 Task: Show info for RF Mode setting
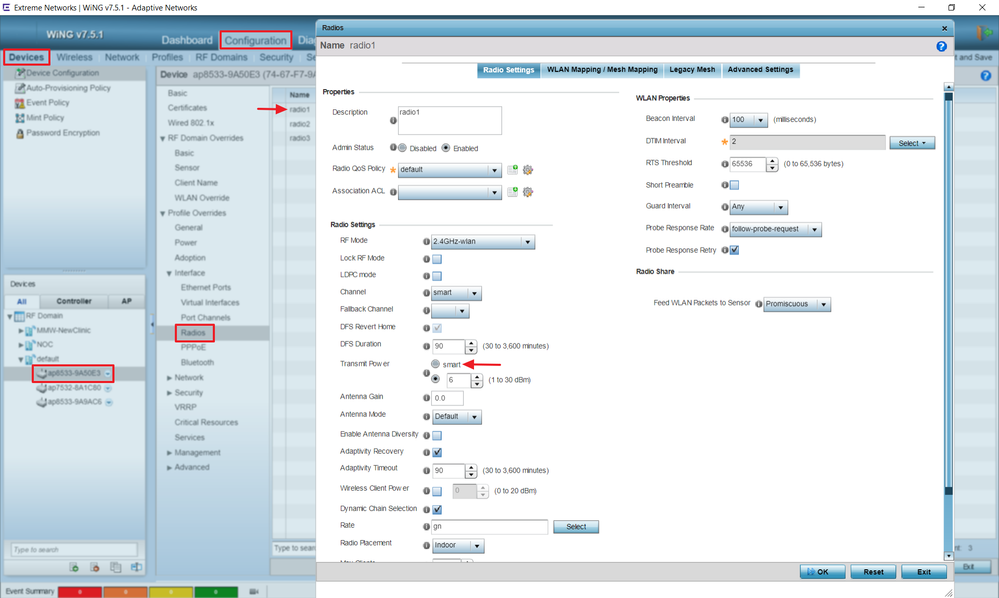(426, 241)
